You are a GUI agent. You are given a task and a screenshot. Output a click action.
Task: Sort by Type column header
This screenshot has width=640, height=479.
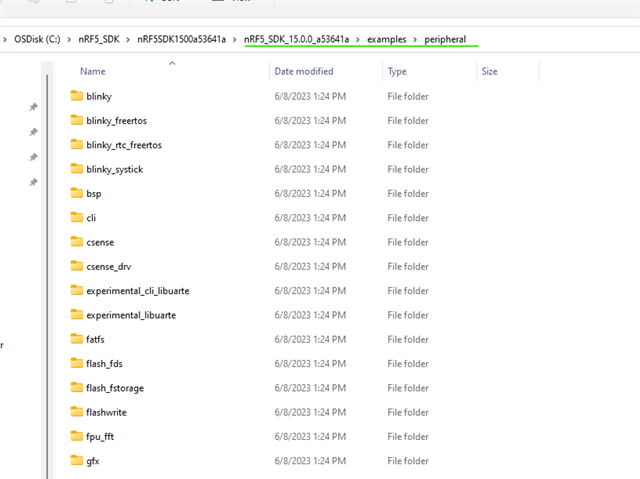point(397,72)
